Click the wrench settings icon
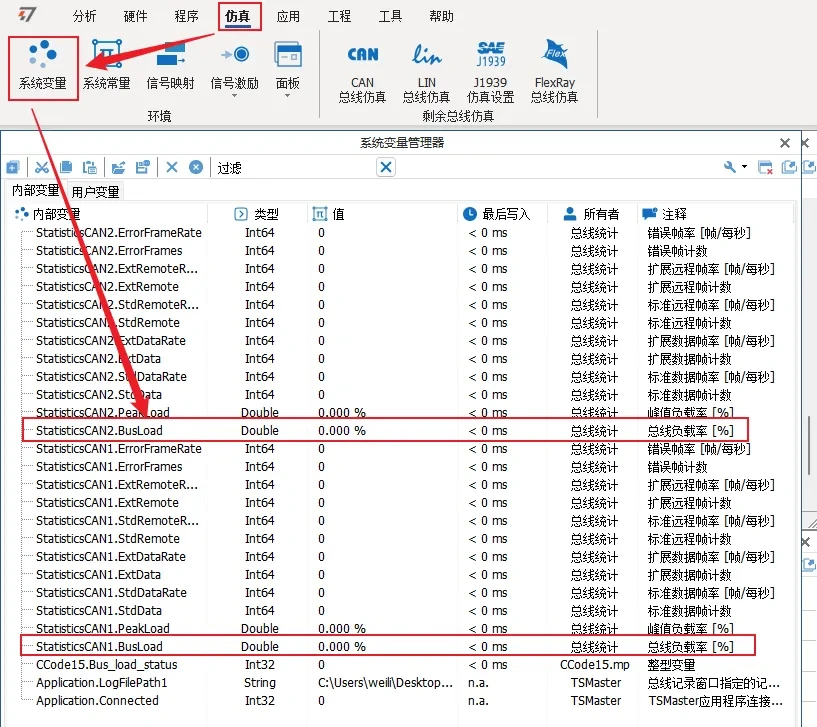817x727 pixels. click(x=730, y=166)
